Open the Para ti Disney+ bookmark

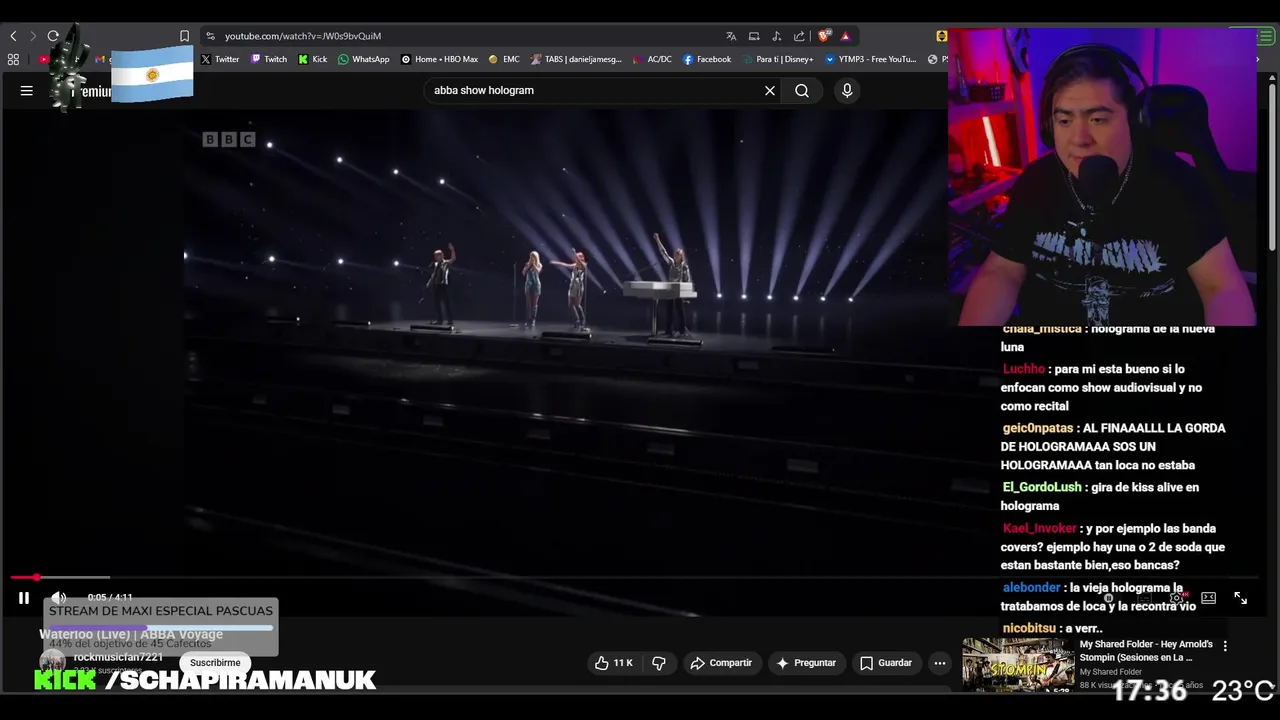click(778, 59)
